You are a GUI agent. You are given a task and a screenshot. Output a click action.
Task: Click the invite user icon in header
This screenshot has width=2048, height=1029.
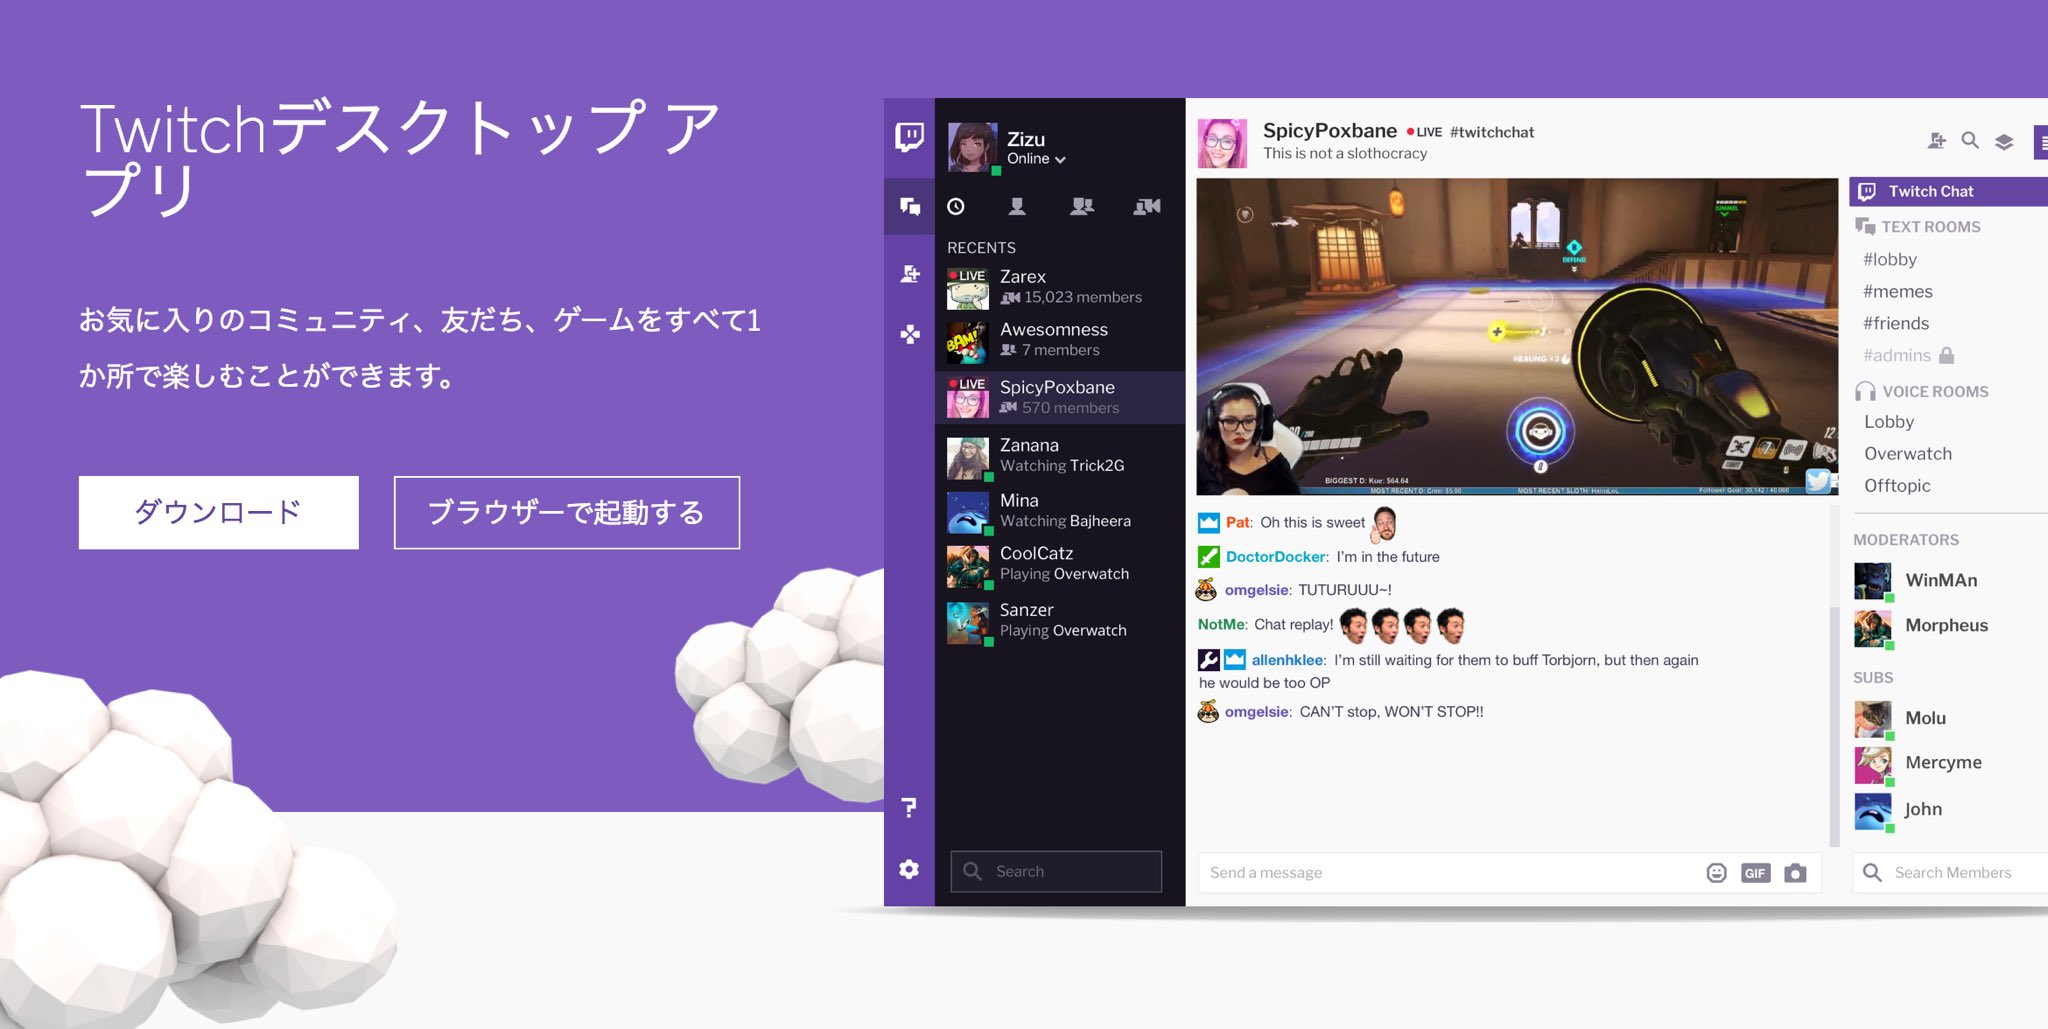(1936, 141)
